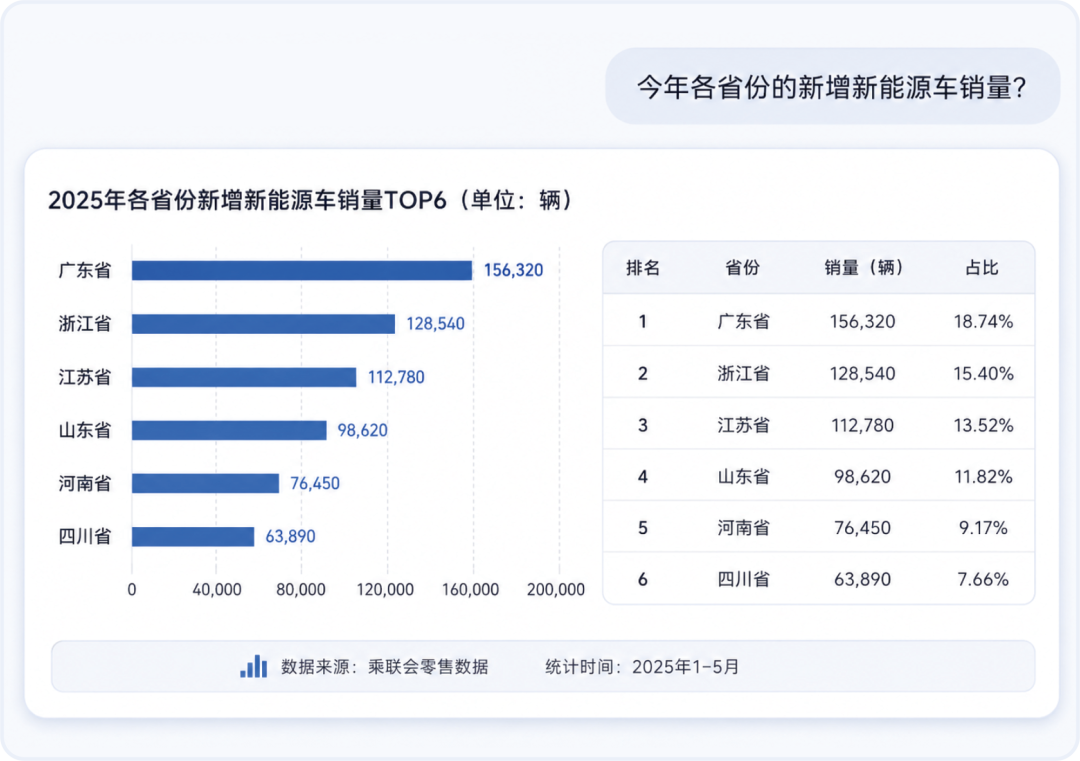Click the 广东省 cell in the table

743,321
